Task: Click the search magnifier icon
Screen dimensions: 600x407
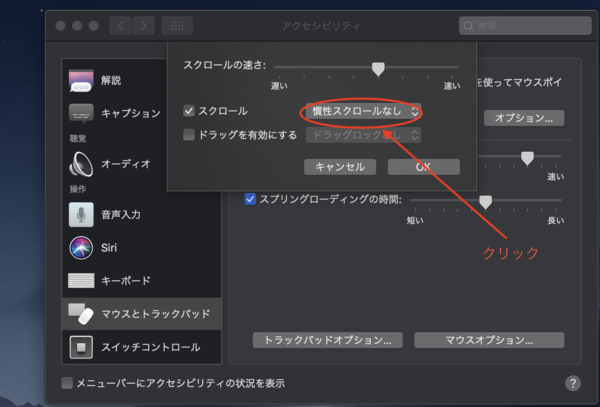Action: 468,26
